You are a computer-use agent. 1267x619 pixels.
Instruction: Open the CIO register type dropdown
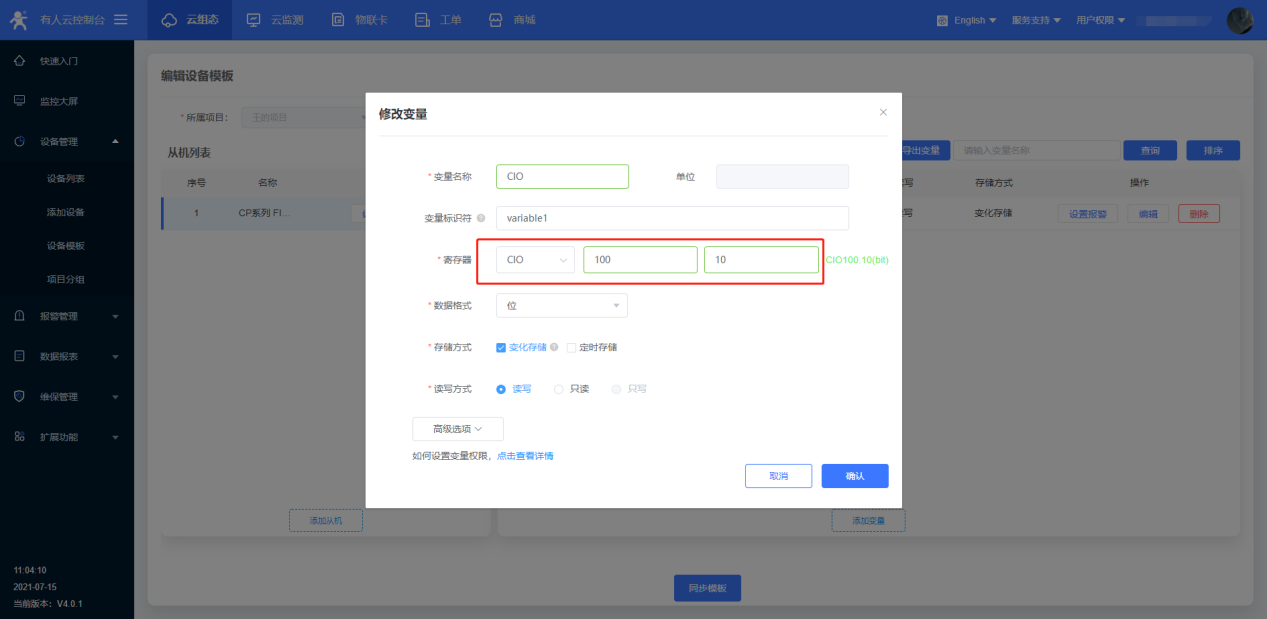coord(535,260)
